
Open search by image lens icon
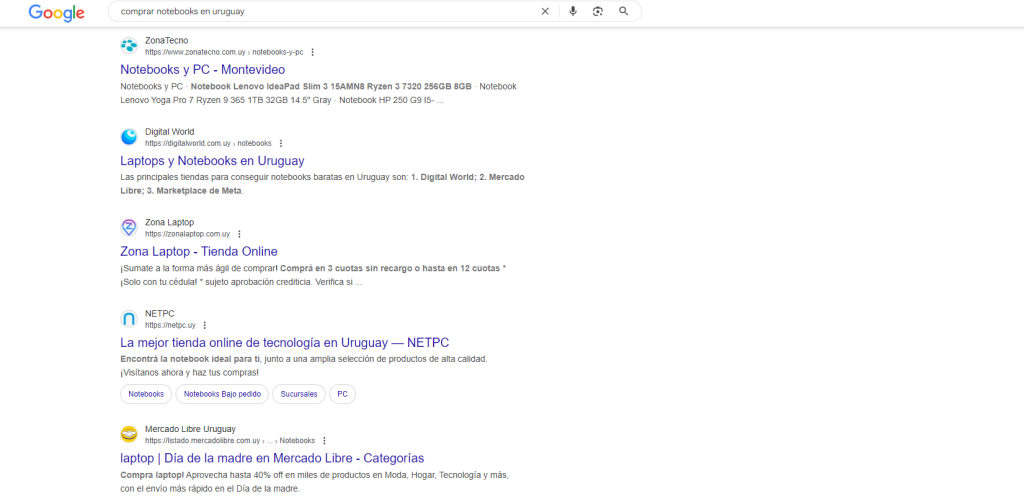[x=598, y=12]
